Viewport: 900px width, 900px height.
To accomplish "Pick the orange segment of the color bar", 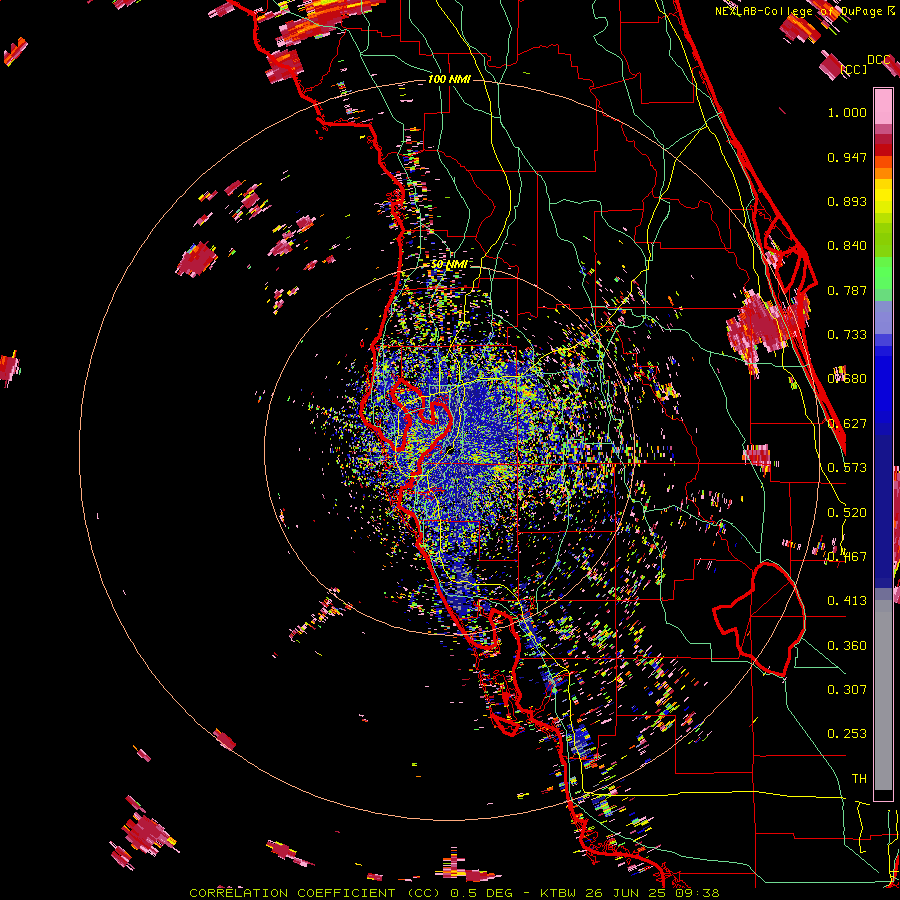I will (883, 173).
